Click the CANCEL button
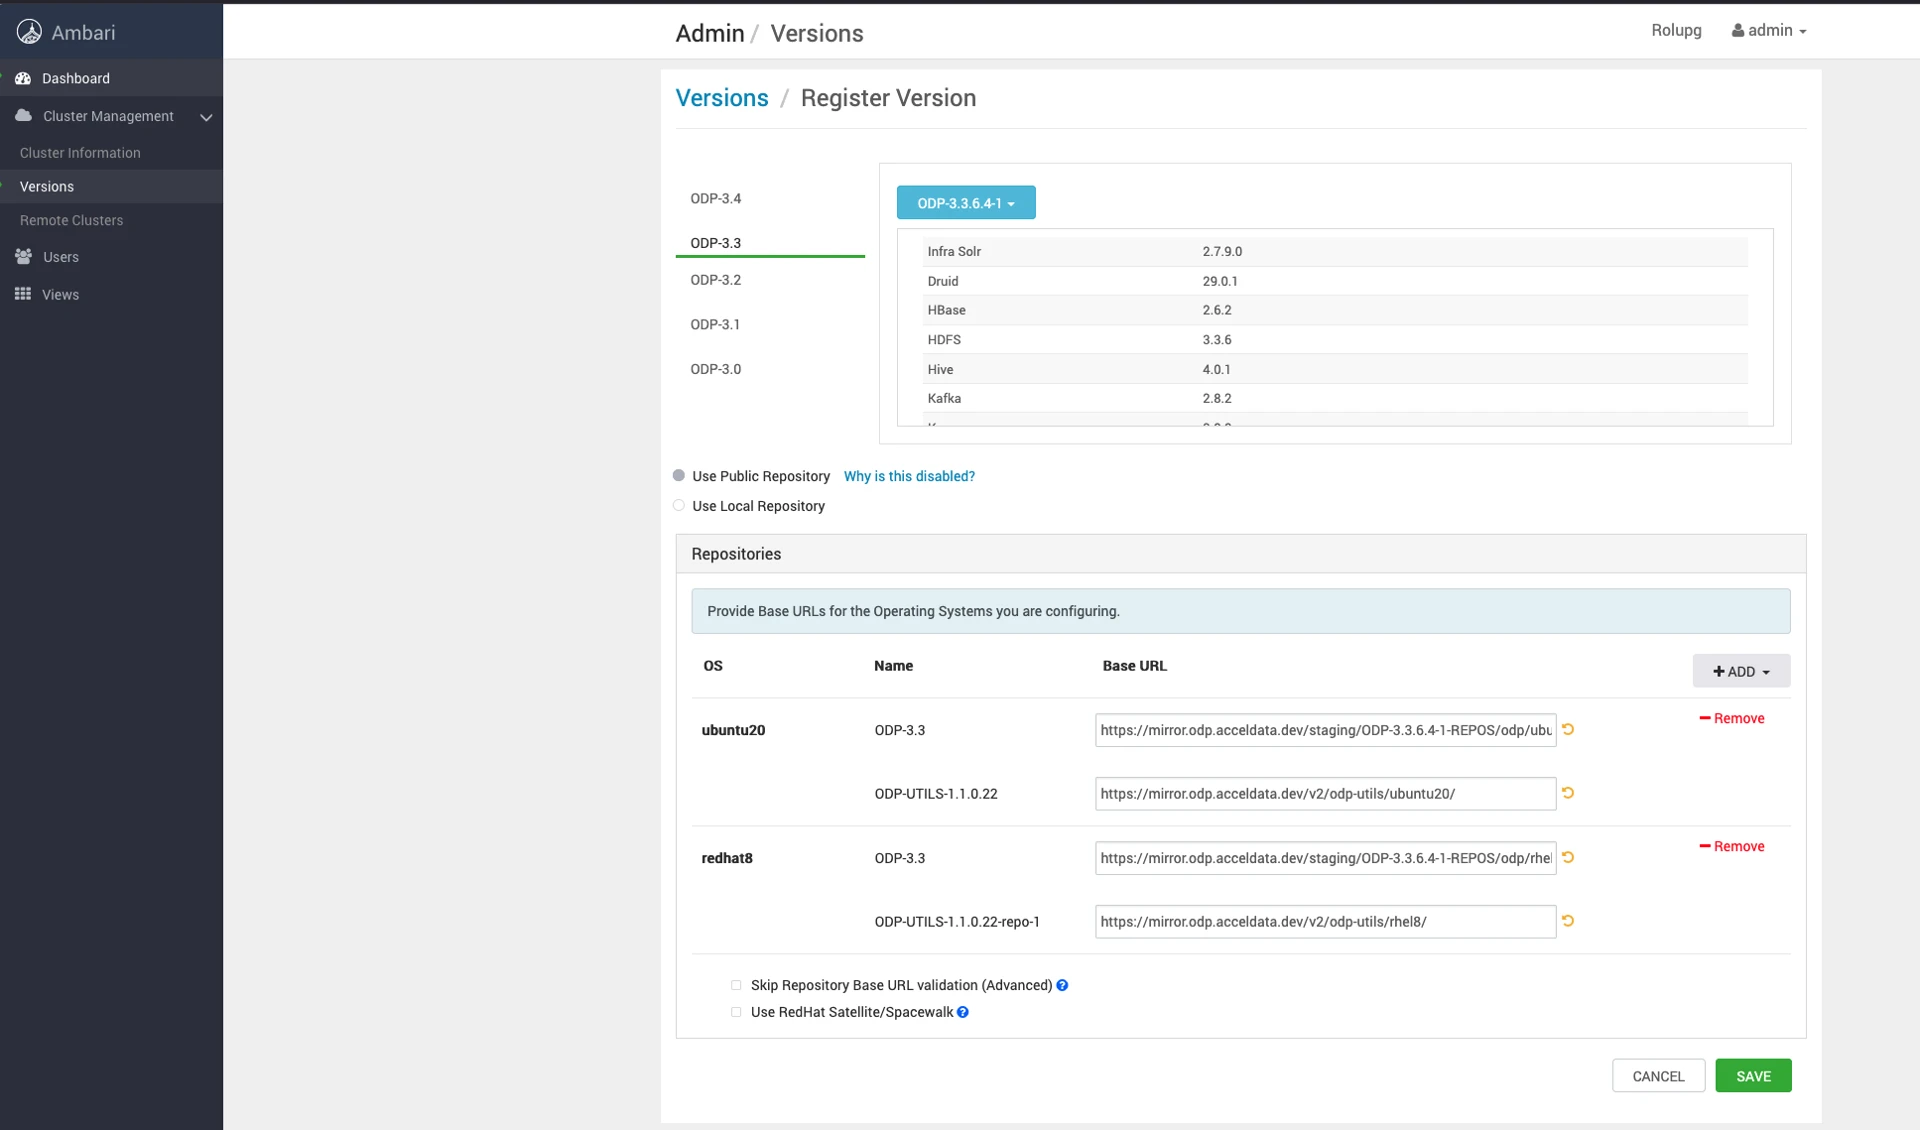1920x1130 pixels. [x=1658, y=1076]
